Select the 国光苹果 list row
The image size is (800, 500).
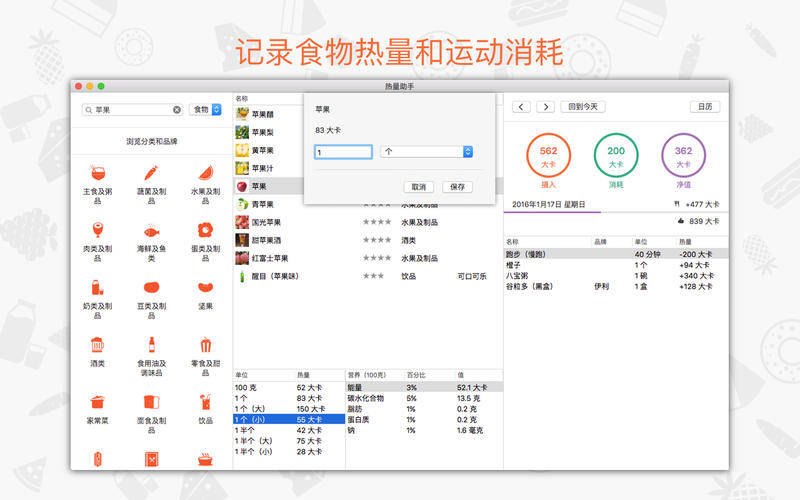(x=367, y=222)
